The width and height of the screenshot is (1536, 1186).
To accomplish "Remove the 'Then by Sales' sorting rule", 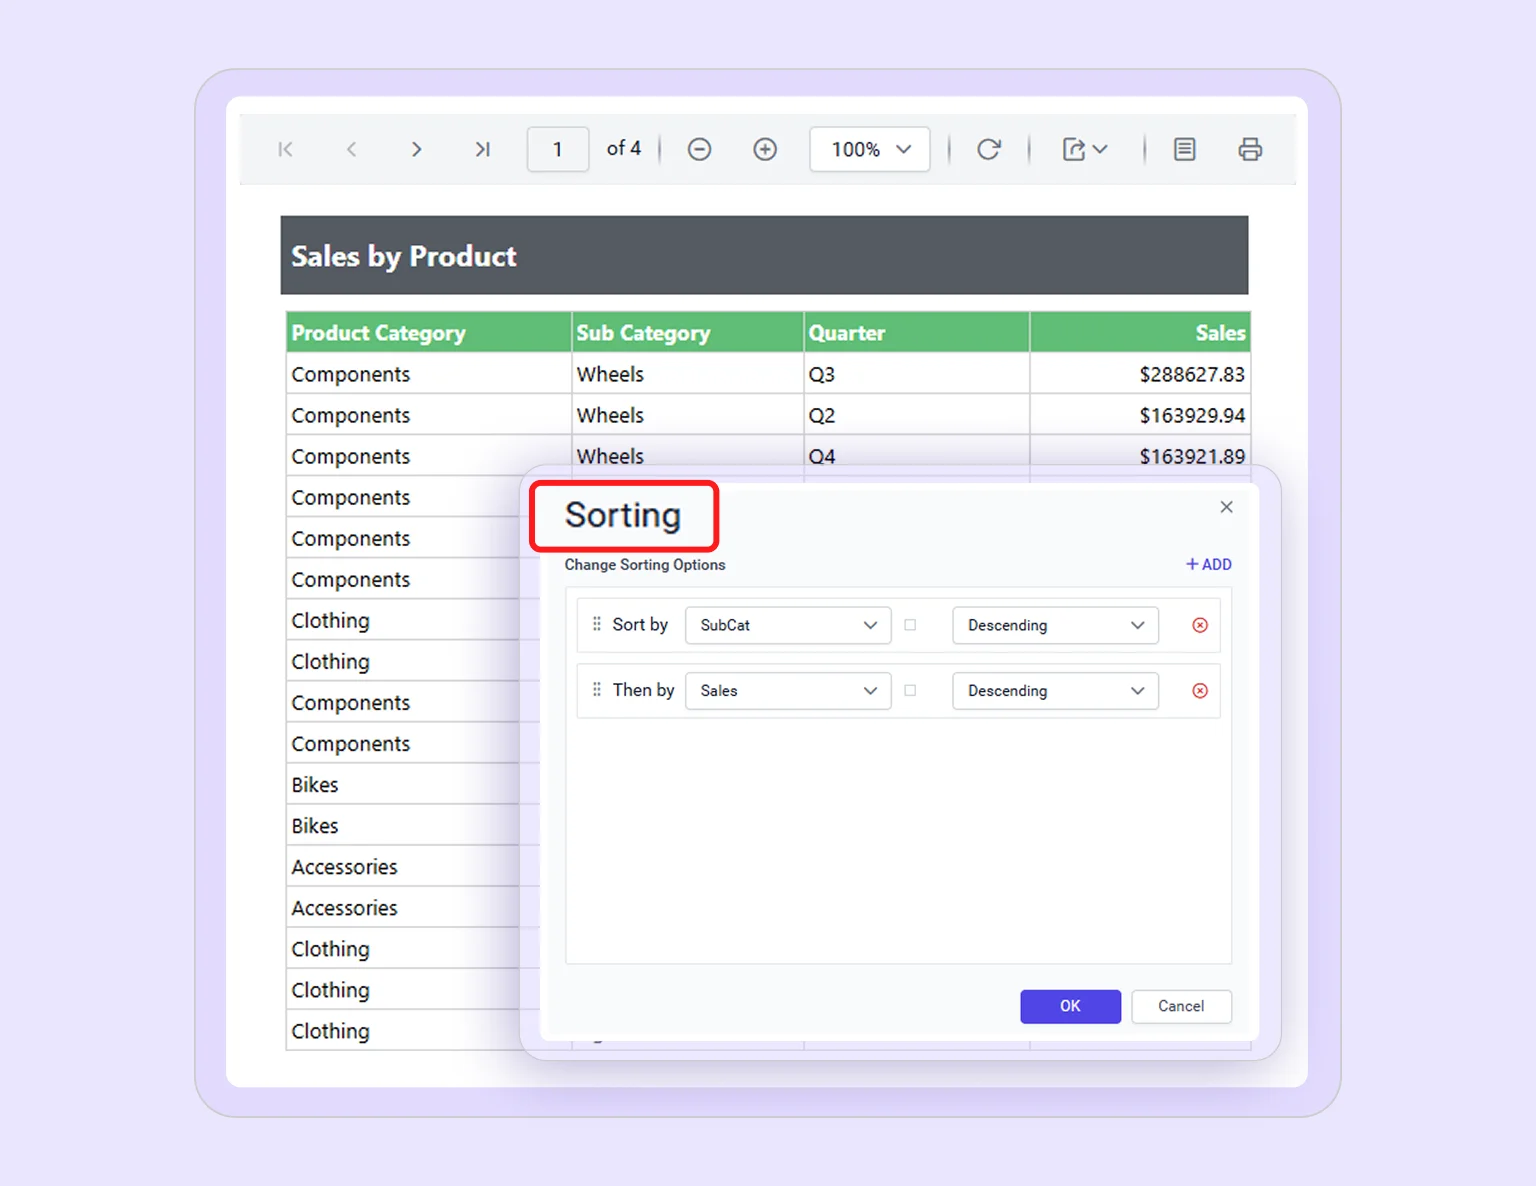I will pyautogui.click(x=1199, y=691).
